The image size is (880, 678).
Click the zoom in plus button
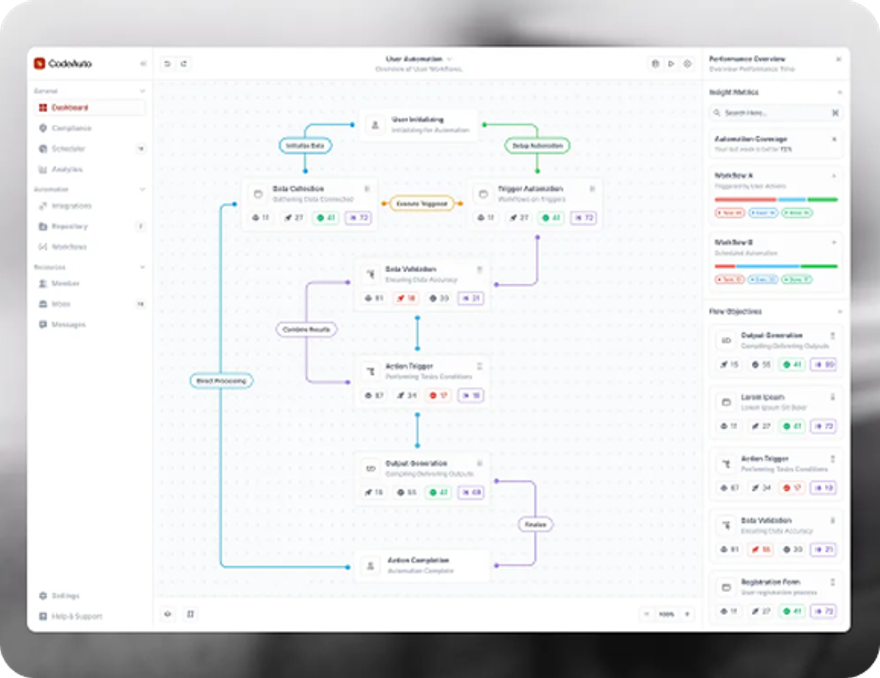tap(687, 614)
